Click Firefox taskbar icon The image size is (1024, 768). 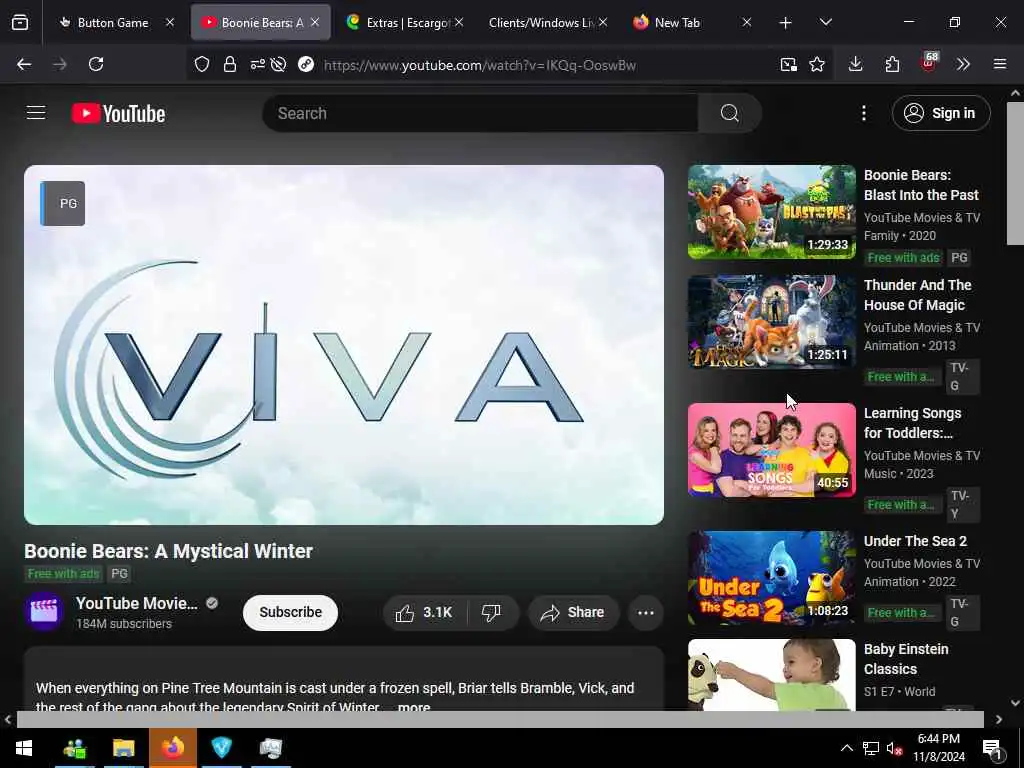172,748
